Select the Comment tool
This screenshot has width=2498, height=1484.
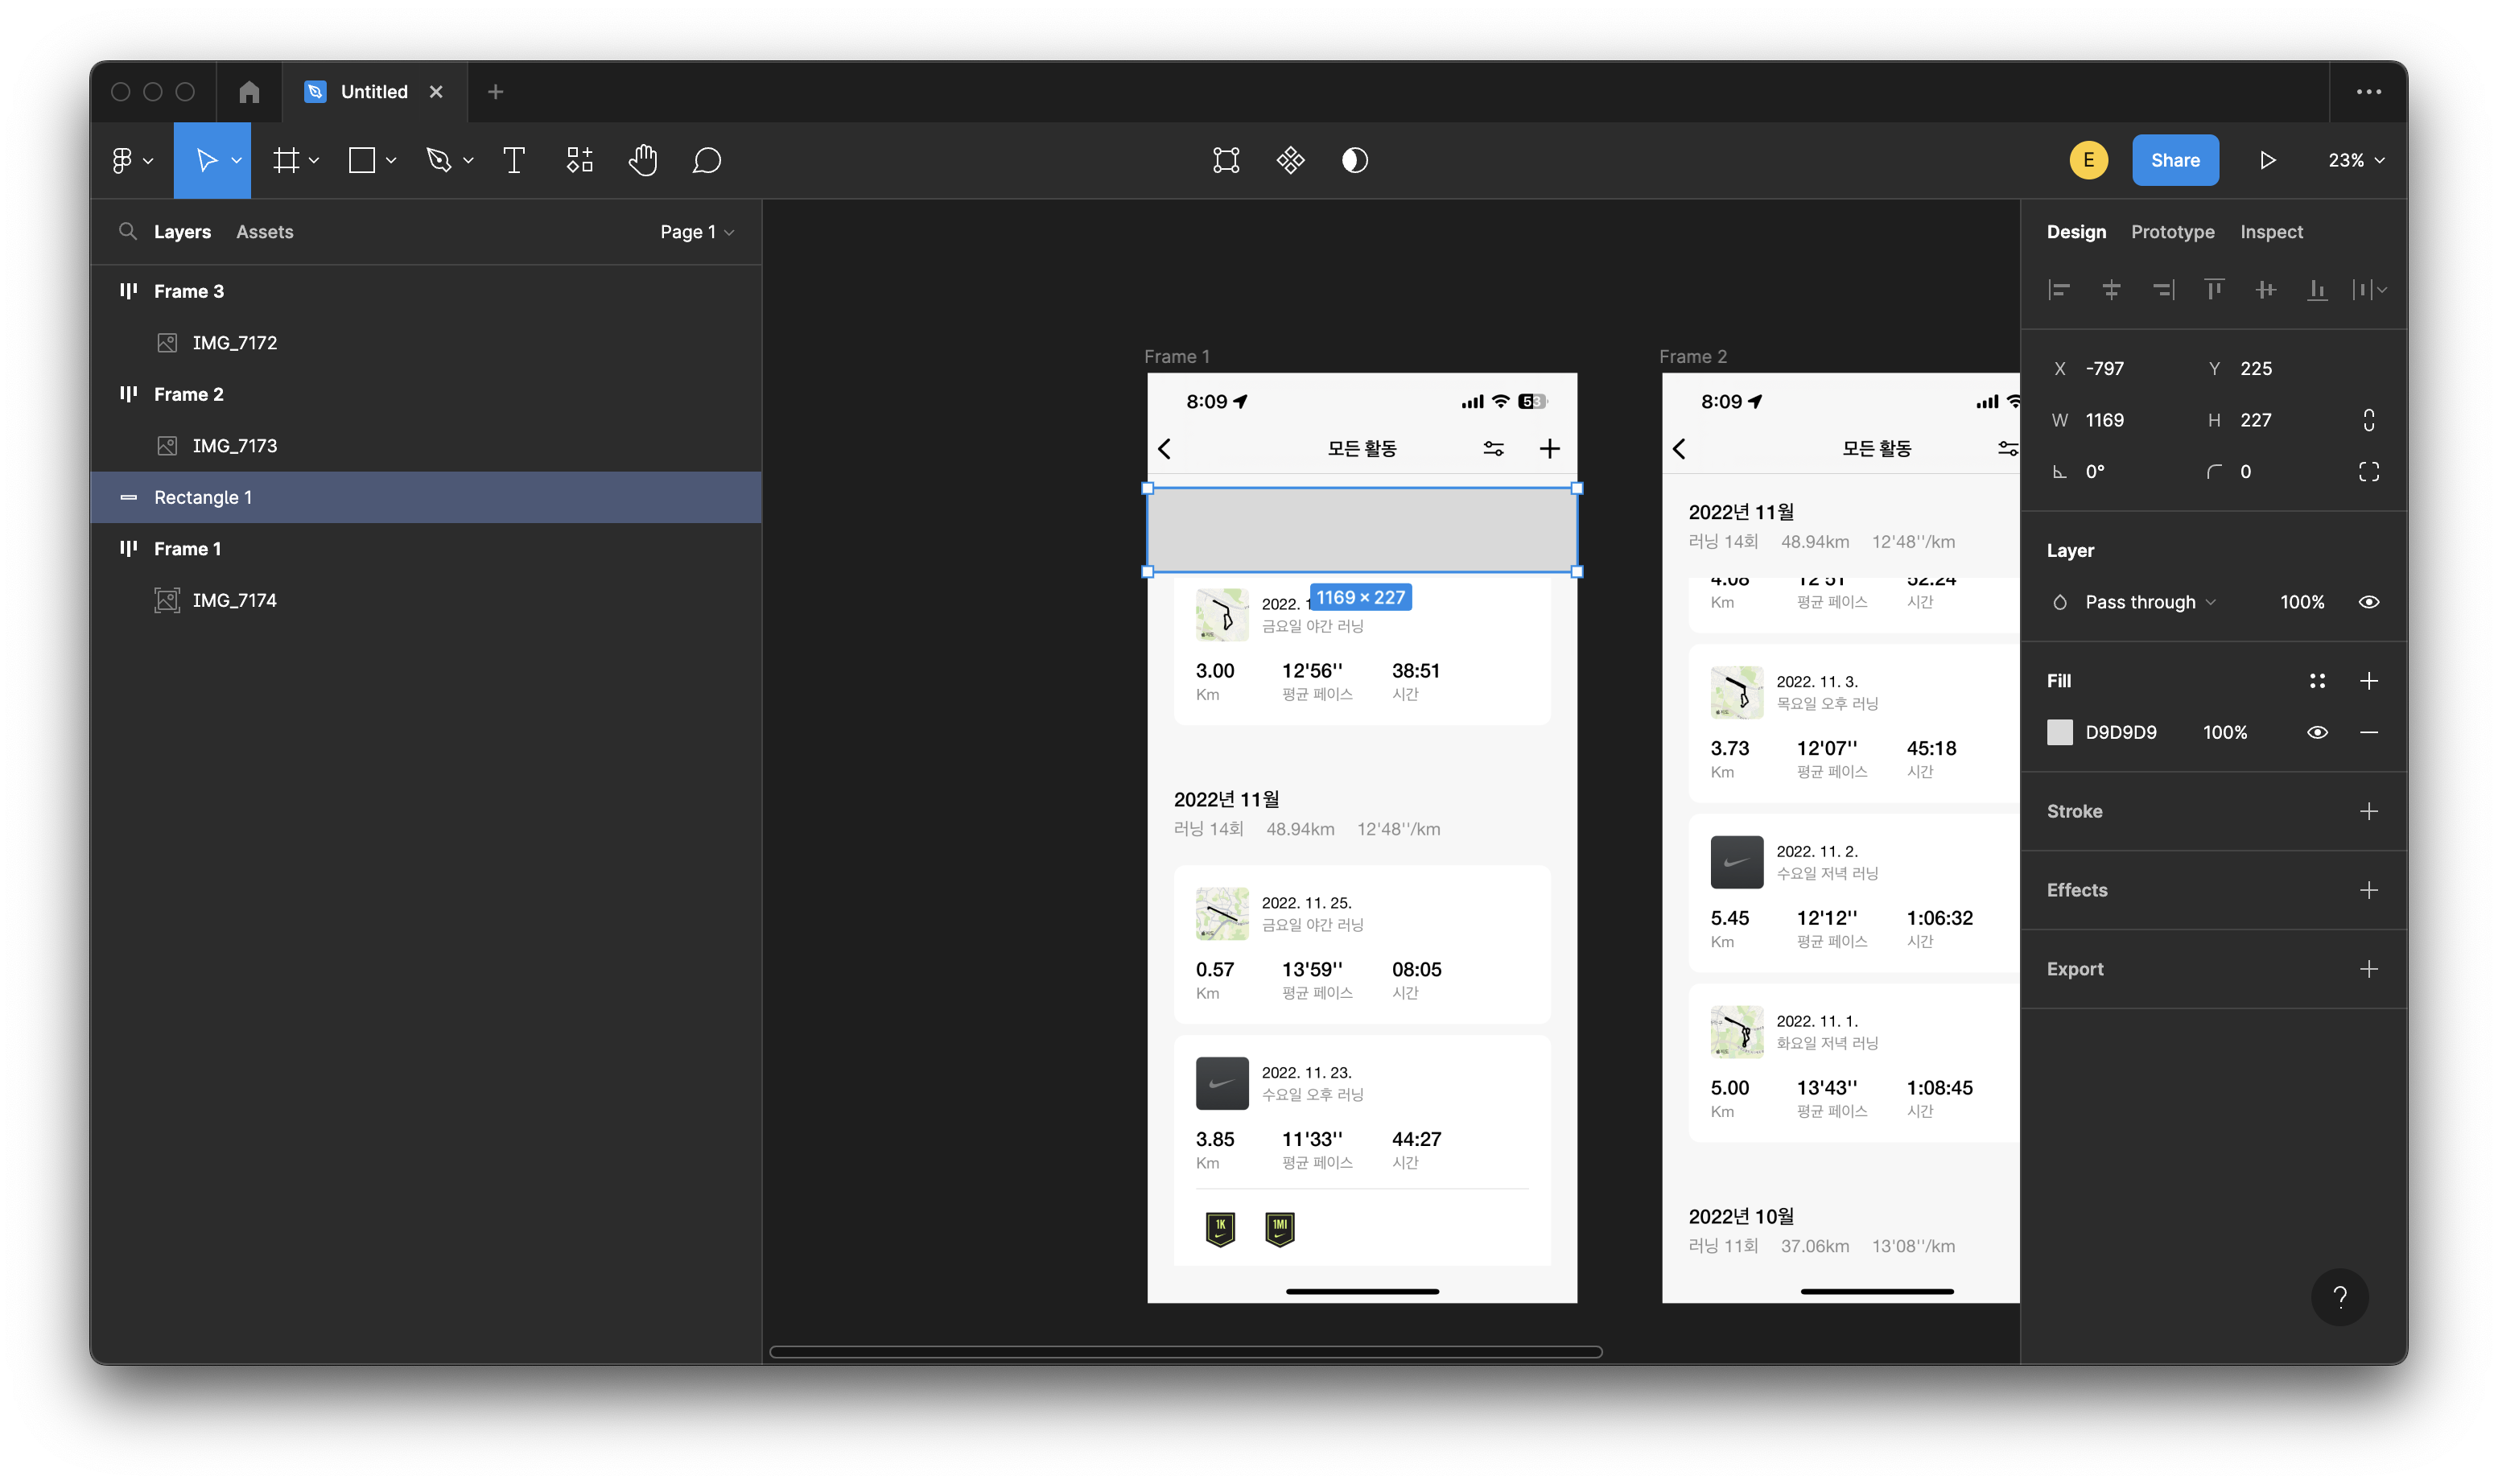tap(707, 160)
